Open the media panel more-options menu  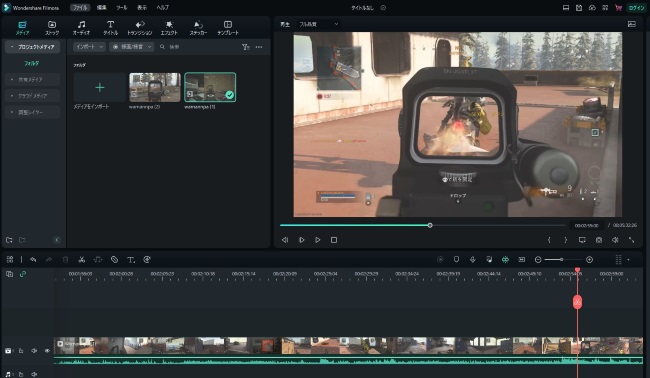pyautogui.click(x=259, y=47)
